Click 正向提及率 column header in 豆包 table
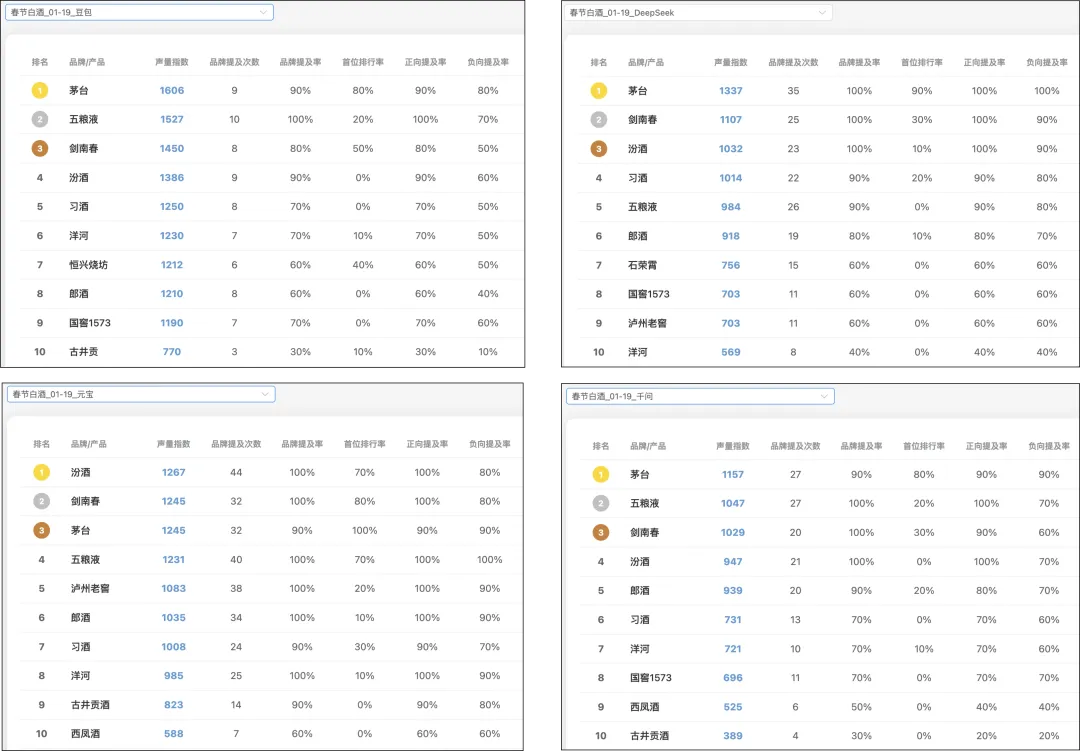Screen dimensions: 1080x751 click(426, 62)
